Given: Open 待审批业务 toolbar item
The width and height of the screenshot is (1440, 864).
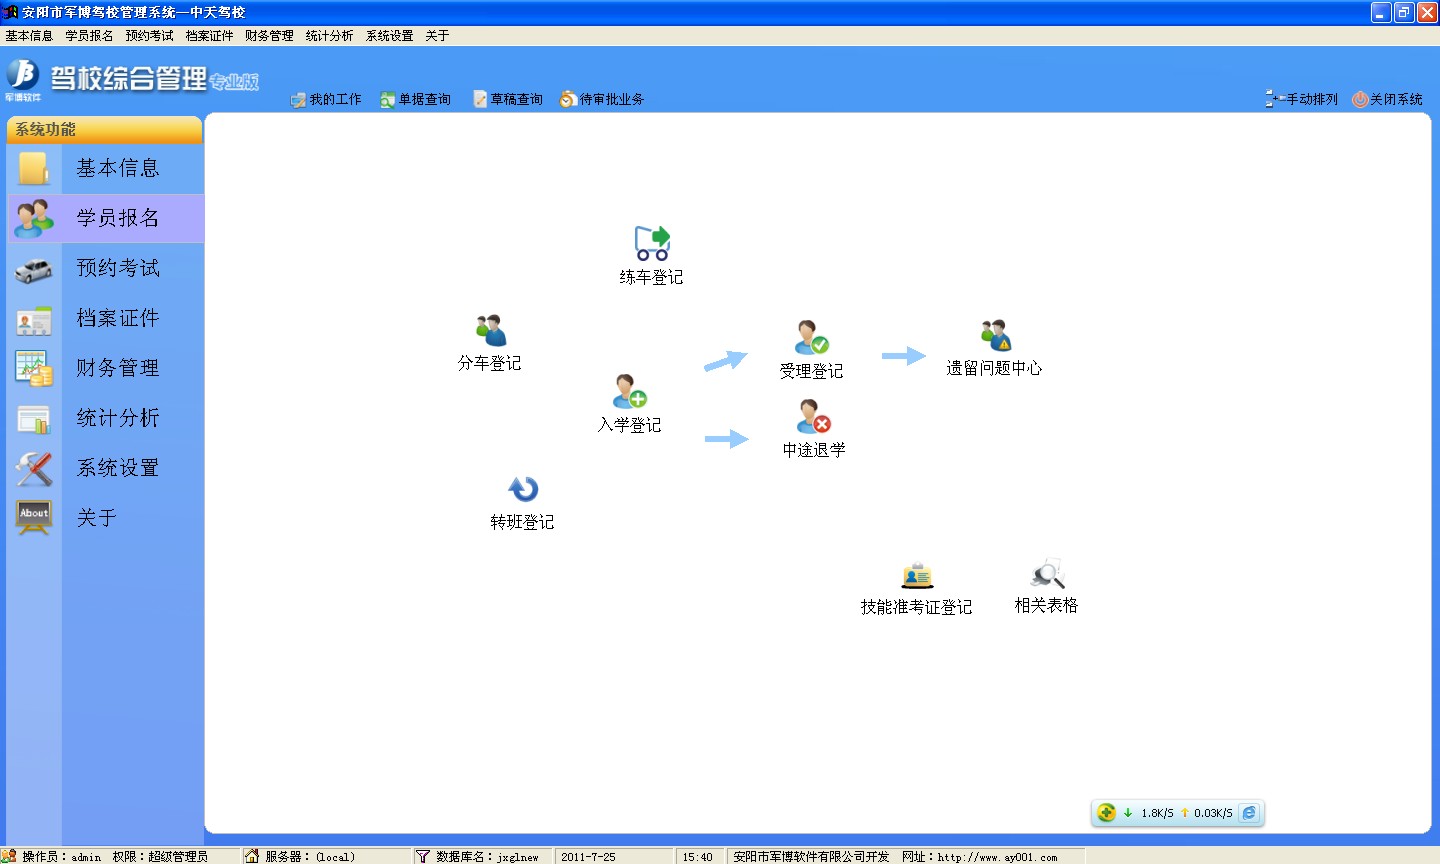Looking at the screenshot, I should [602, 99].
